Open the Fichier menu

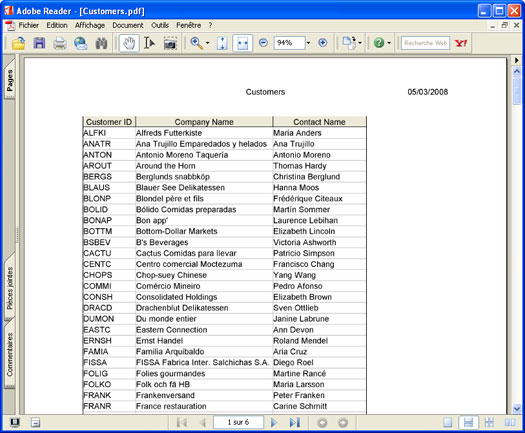pos(28,25)
